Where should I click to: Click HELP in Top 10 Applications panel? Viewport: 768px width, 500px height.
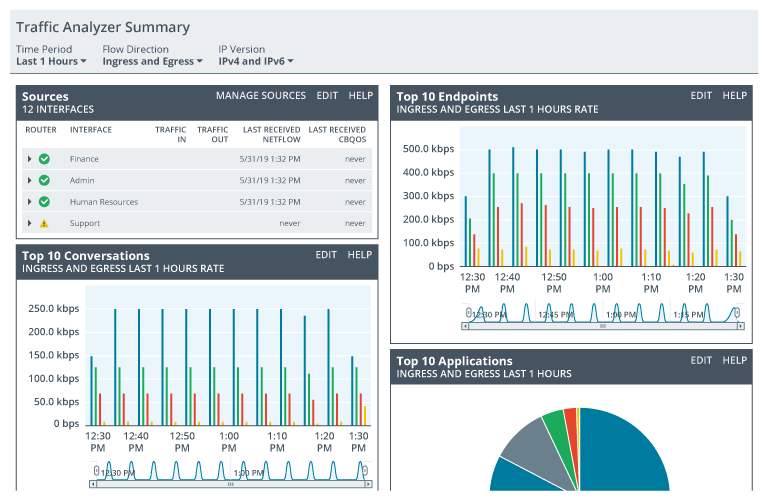tap(735, 360)
